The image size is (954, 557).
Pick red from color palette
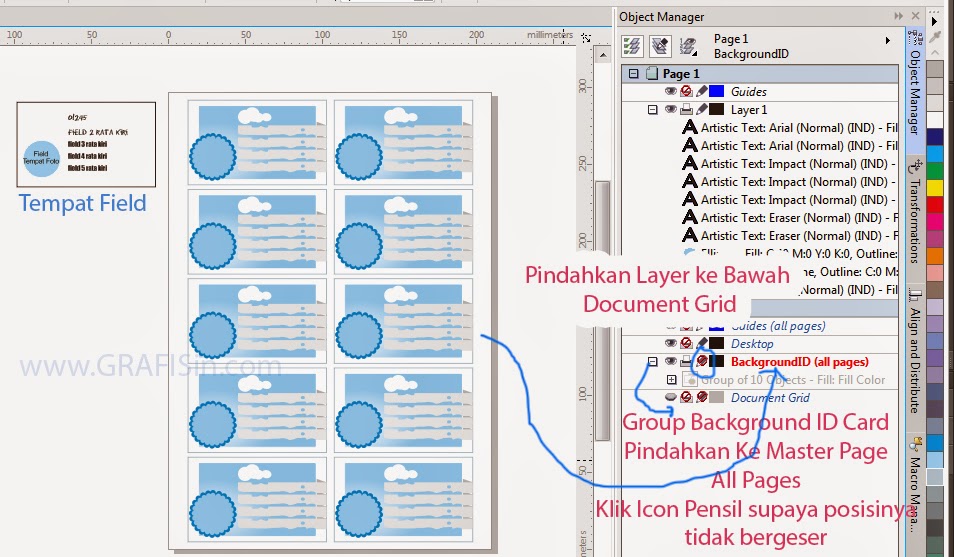coord(935,205)
